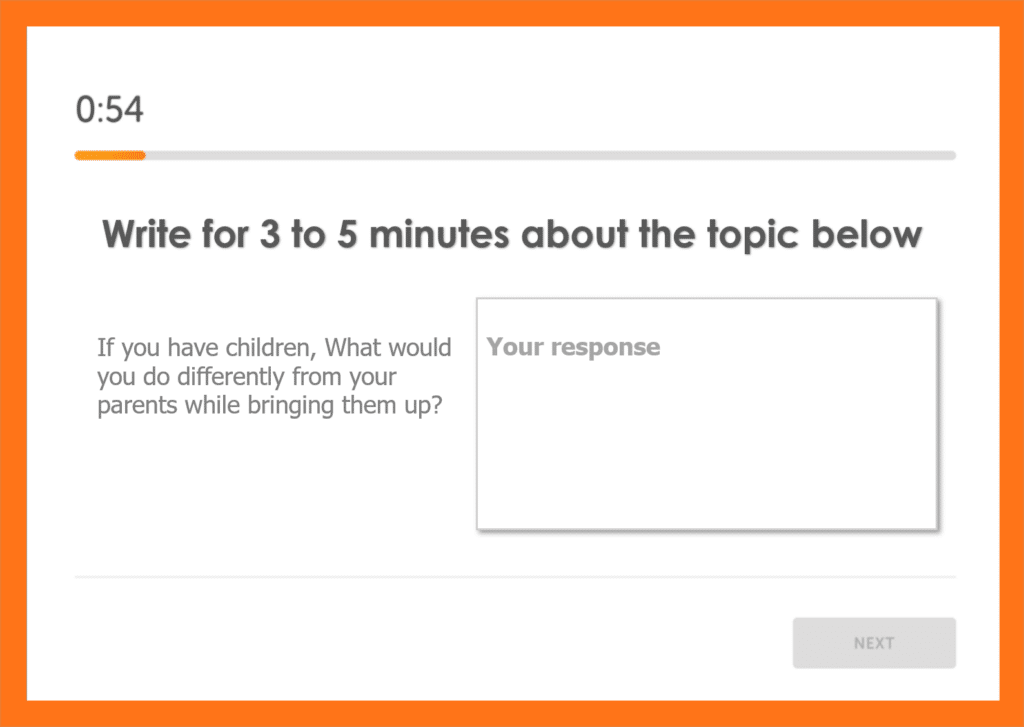This screenshot has width=1024, height=727.
Task: Click the horizontal divider line above NEXT
Action: (515, 577)
